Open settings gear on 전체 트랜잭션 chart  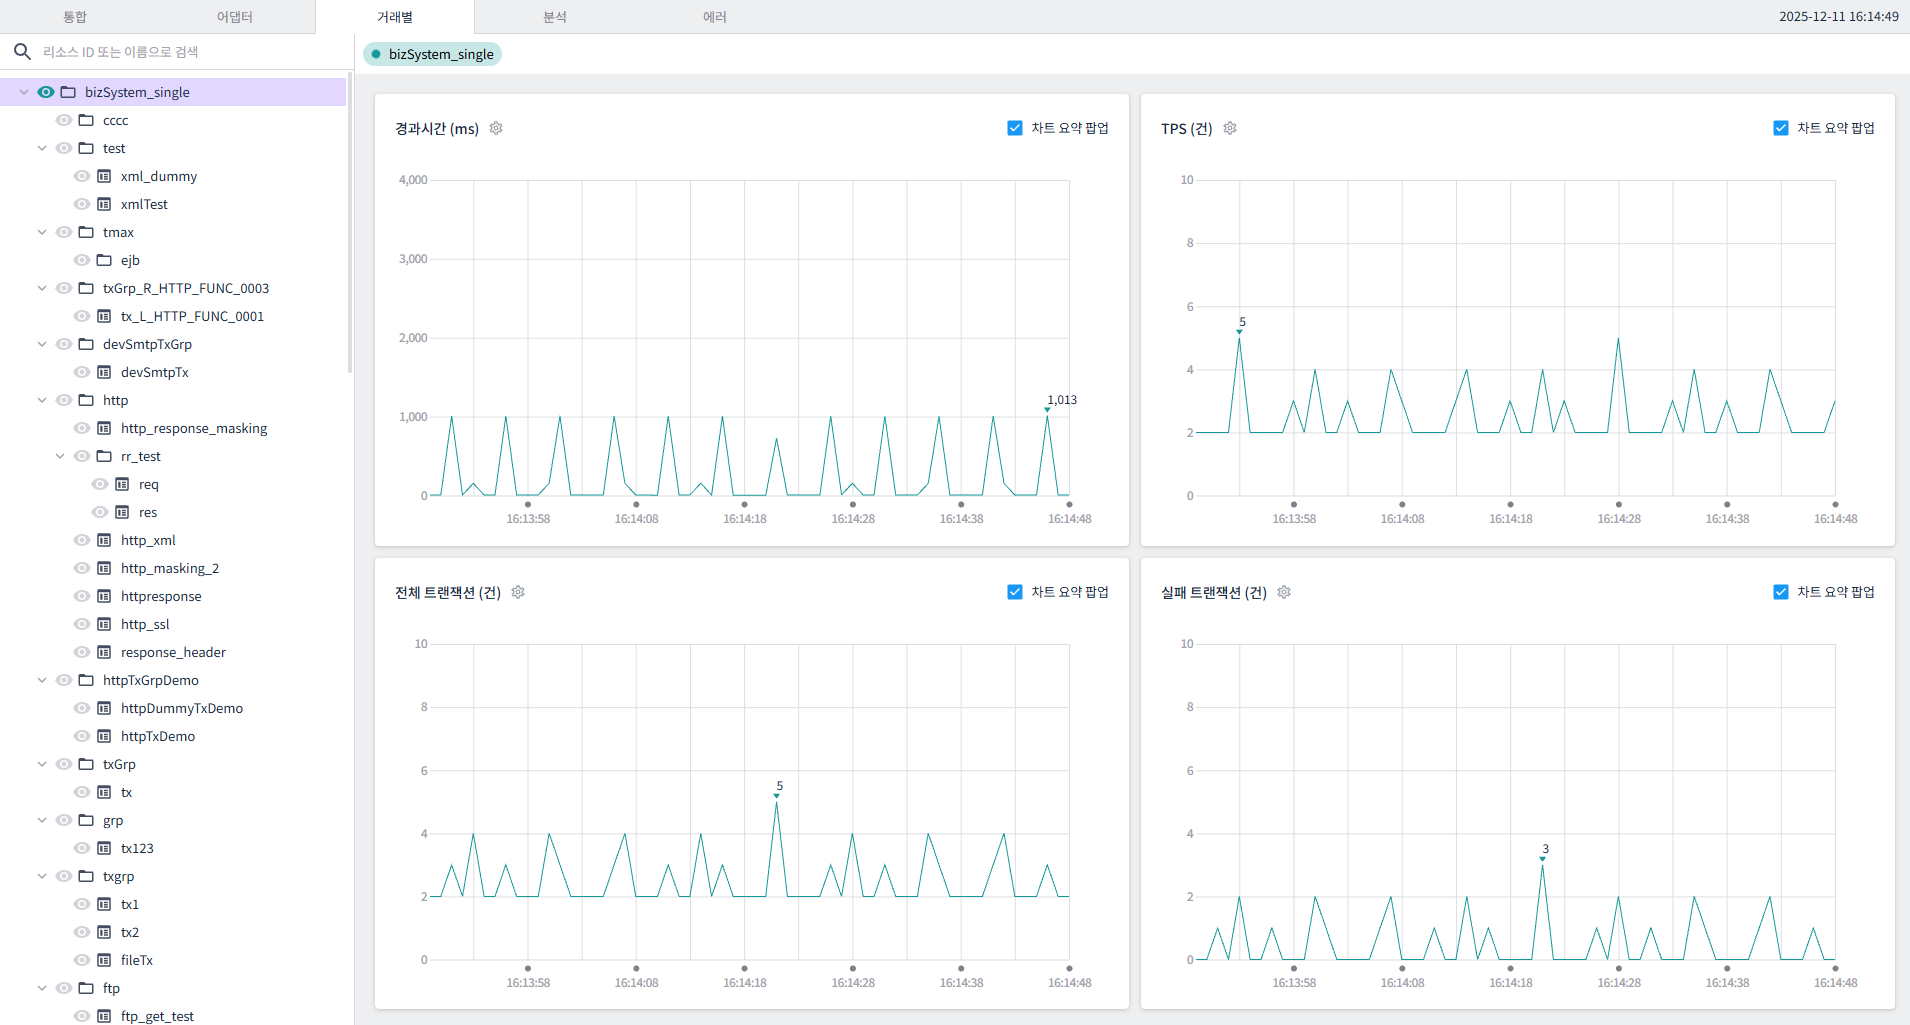(517, 592)
